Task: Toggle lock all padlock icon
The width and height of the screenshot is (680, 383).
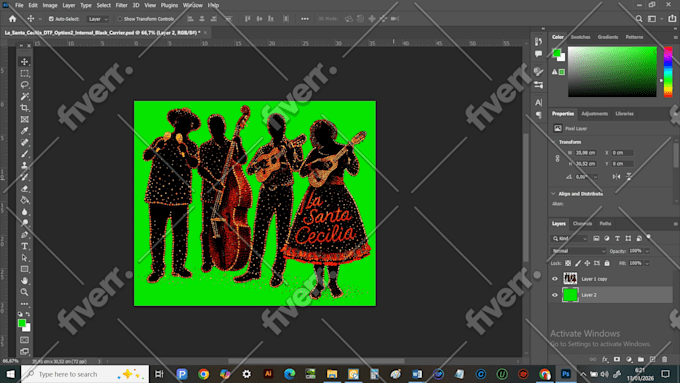Action: 607,263
